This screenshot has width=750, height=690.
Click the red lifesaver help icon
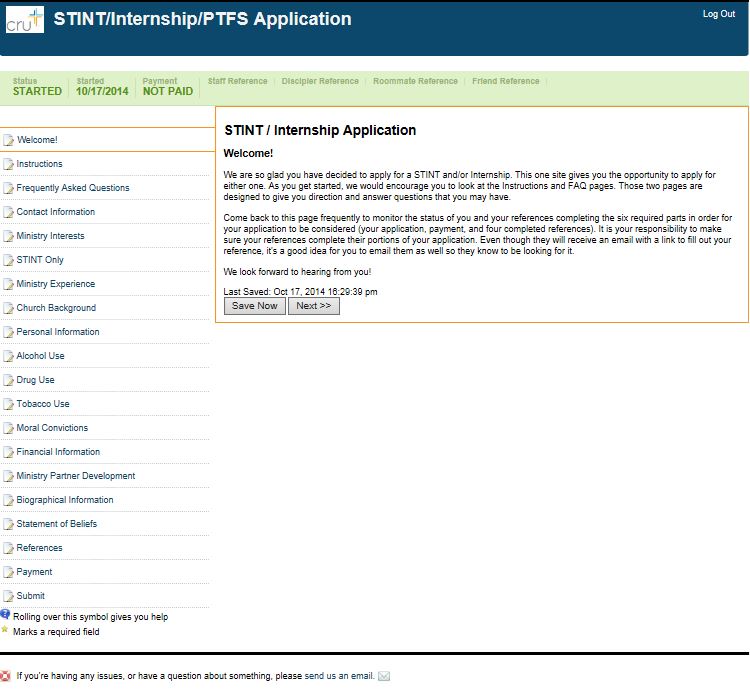click(5, 676)
